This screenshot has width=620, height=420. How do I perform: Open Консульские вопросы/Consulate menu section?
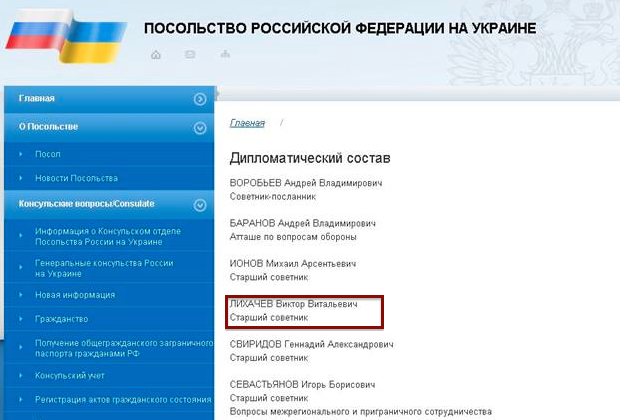click(x=86, y=204)
